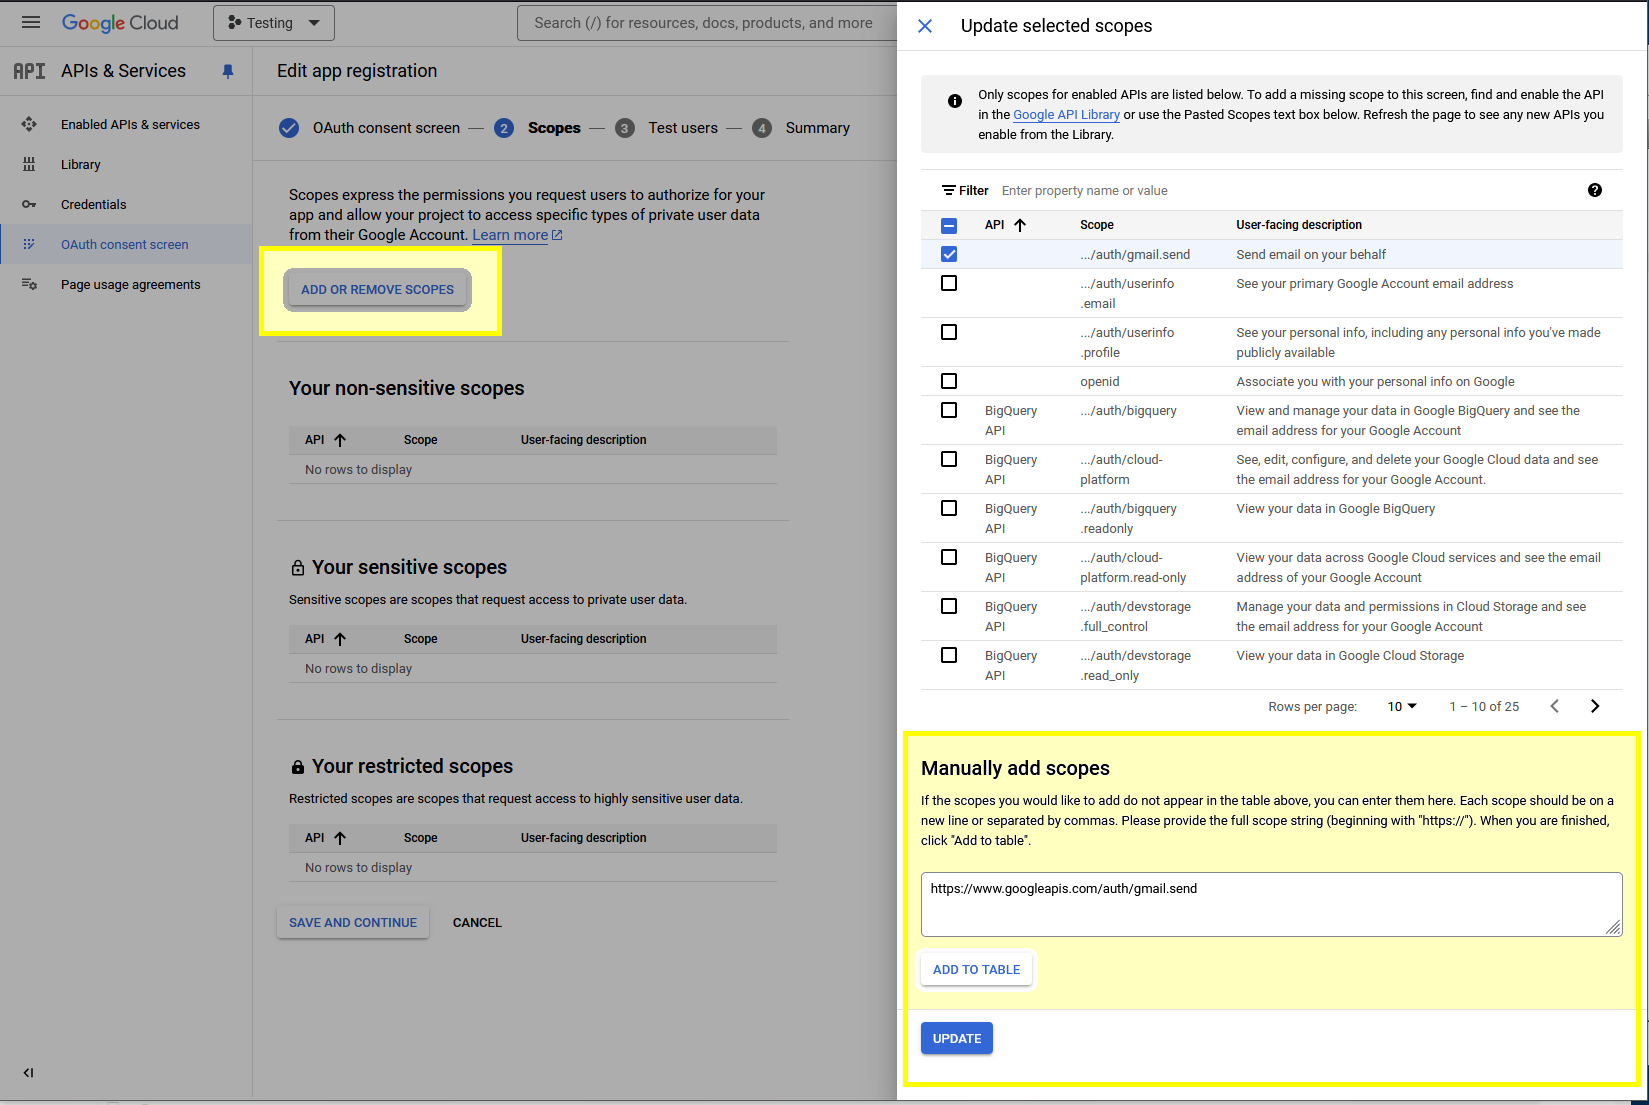Click the CANCEL button
The height and width of the screenshot is (1105, 1649).
tap(477, 923)
